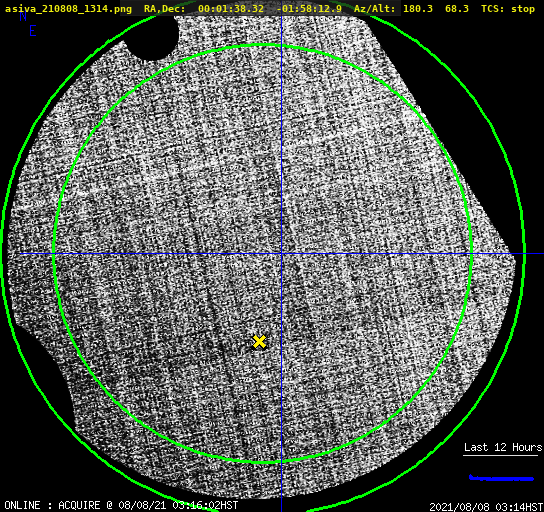Click the inner green circle's top edge
The image size is (544, 512).
[263, 45]
